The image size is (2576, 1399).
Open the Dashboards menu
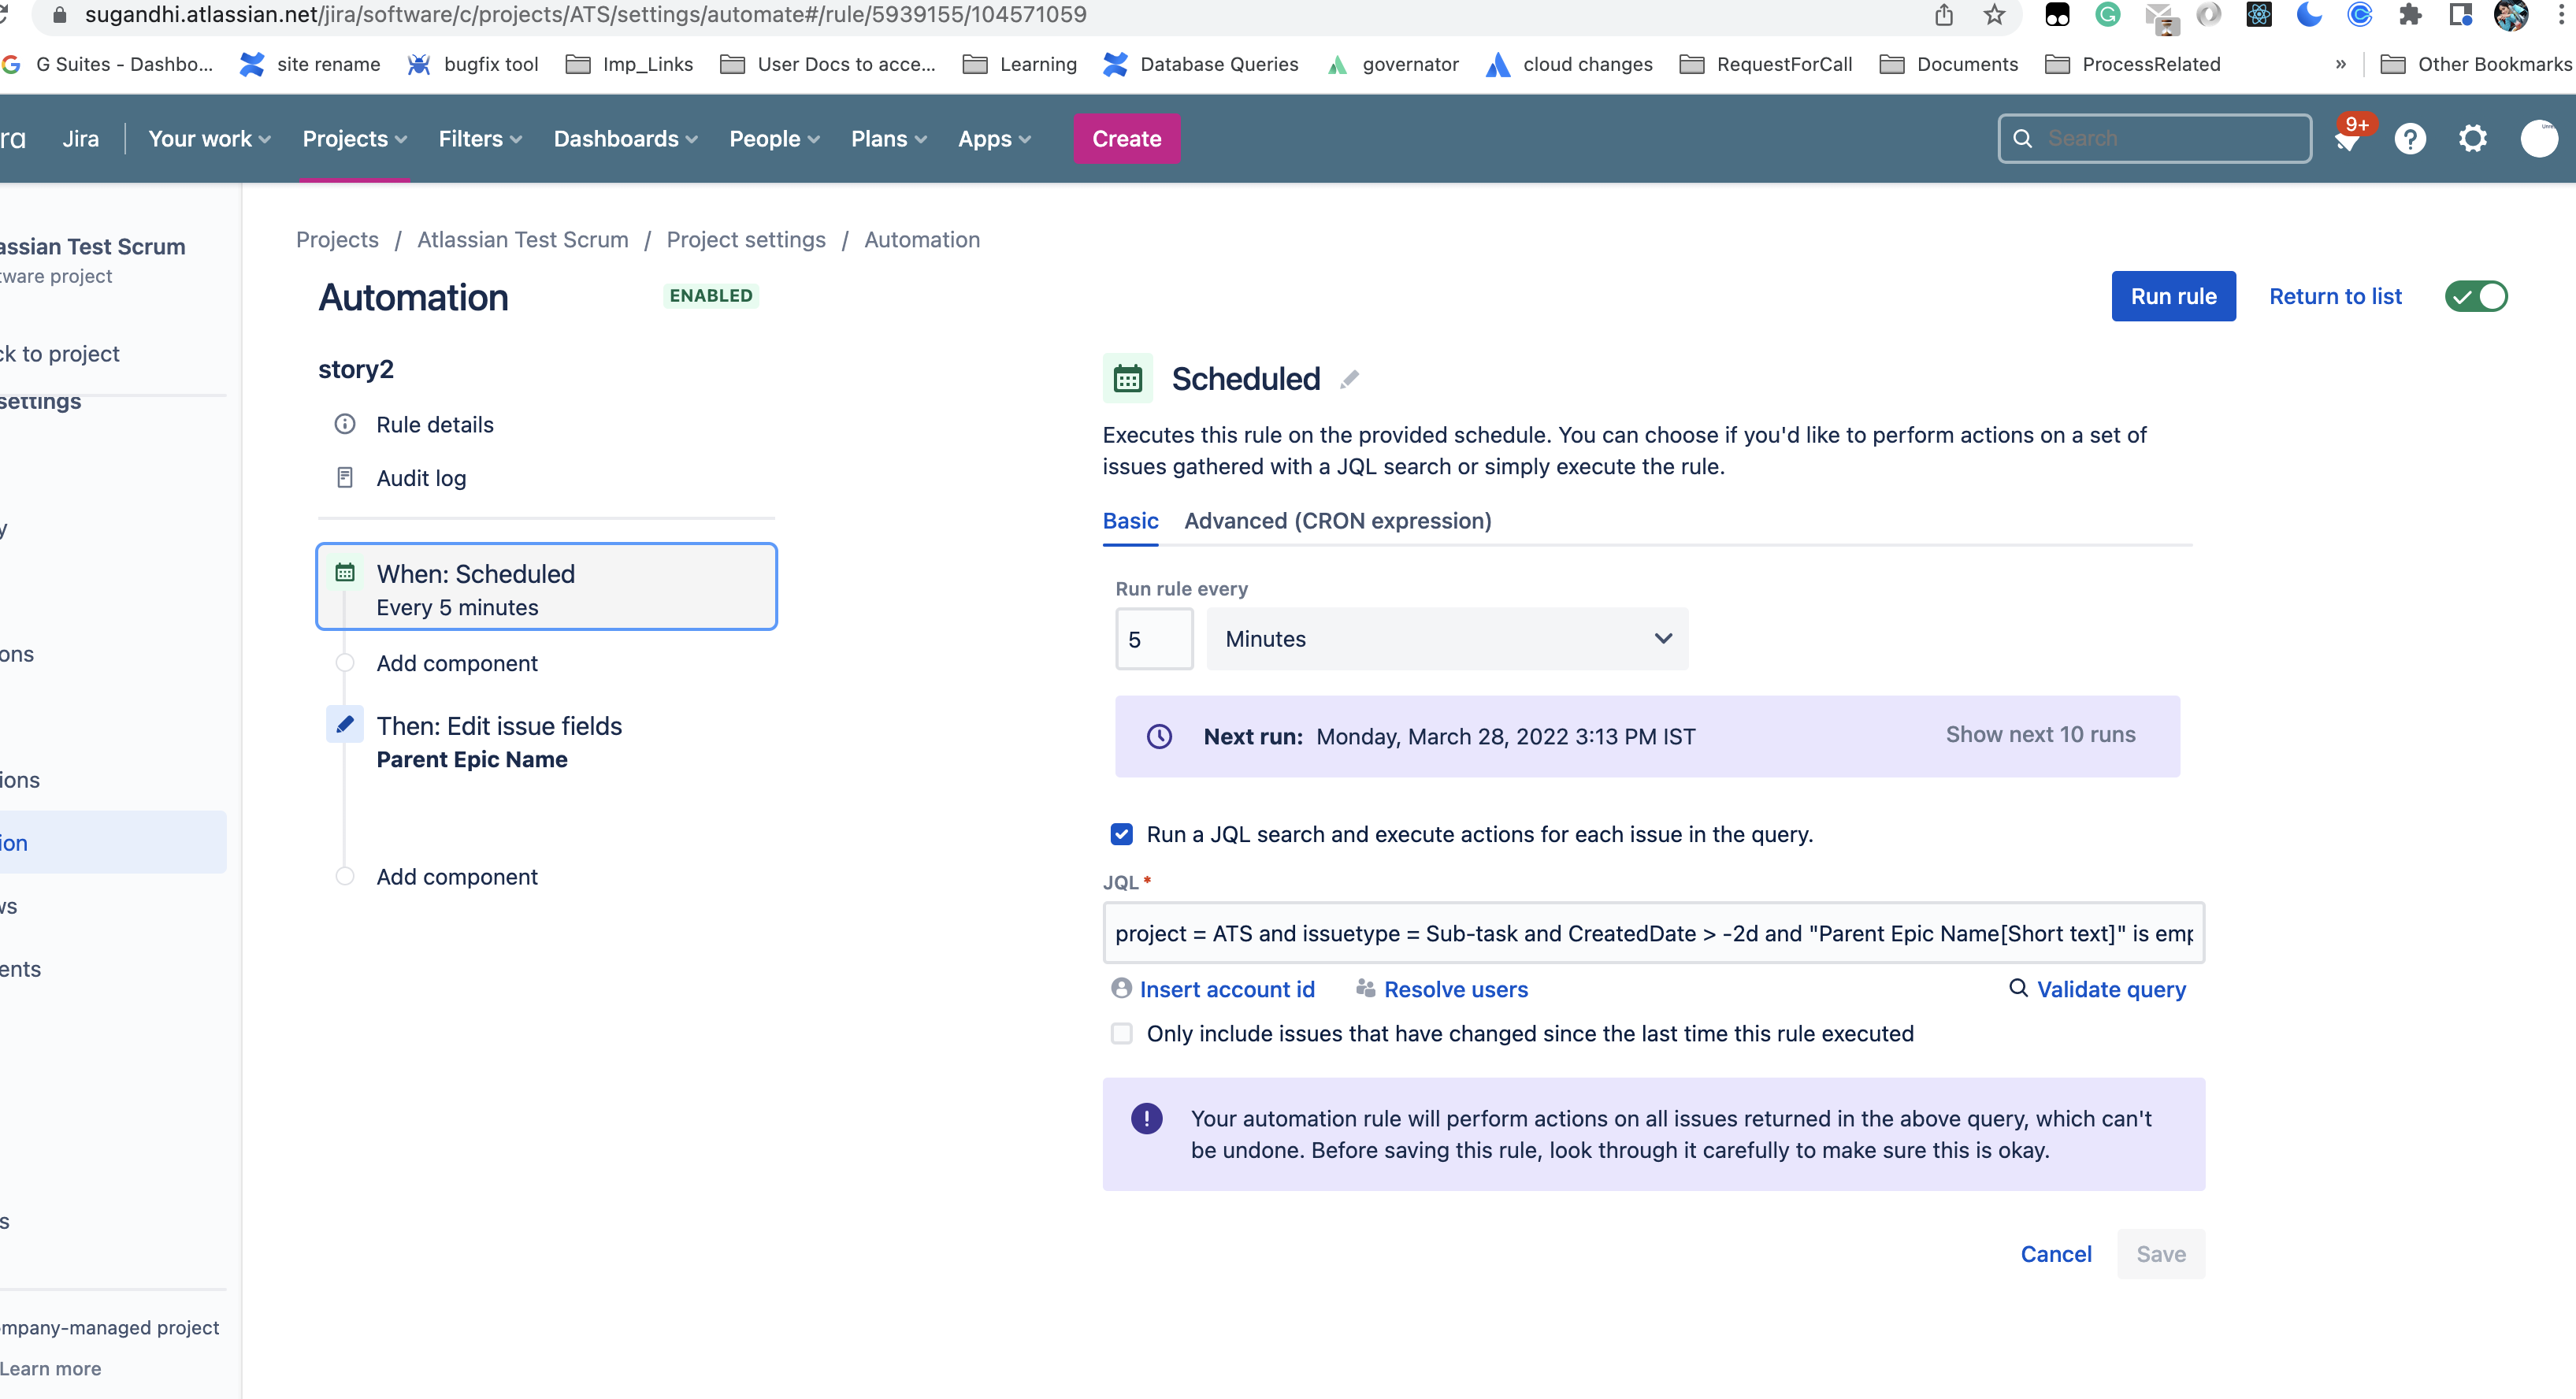[x=625, y=139]
